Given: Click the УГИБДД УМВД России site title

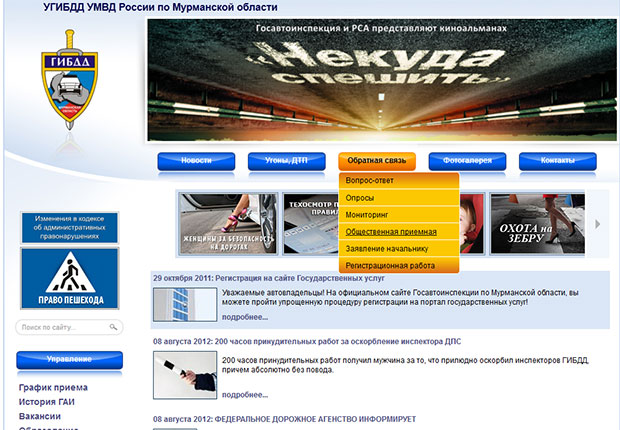Looking at the screenshot, I should (160, 7).
